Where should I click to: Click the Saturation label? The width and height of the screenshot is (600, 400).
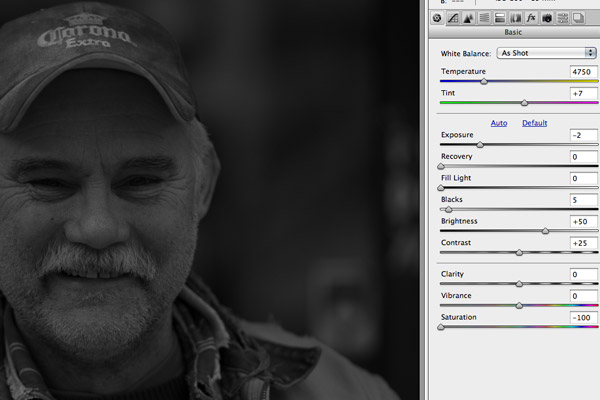click(458, 317)
